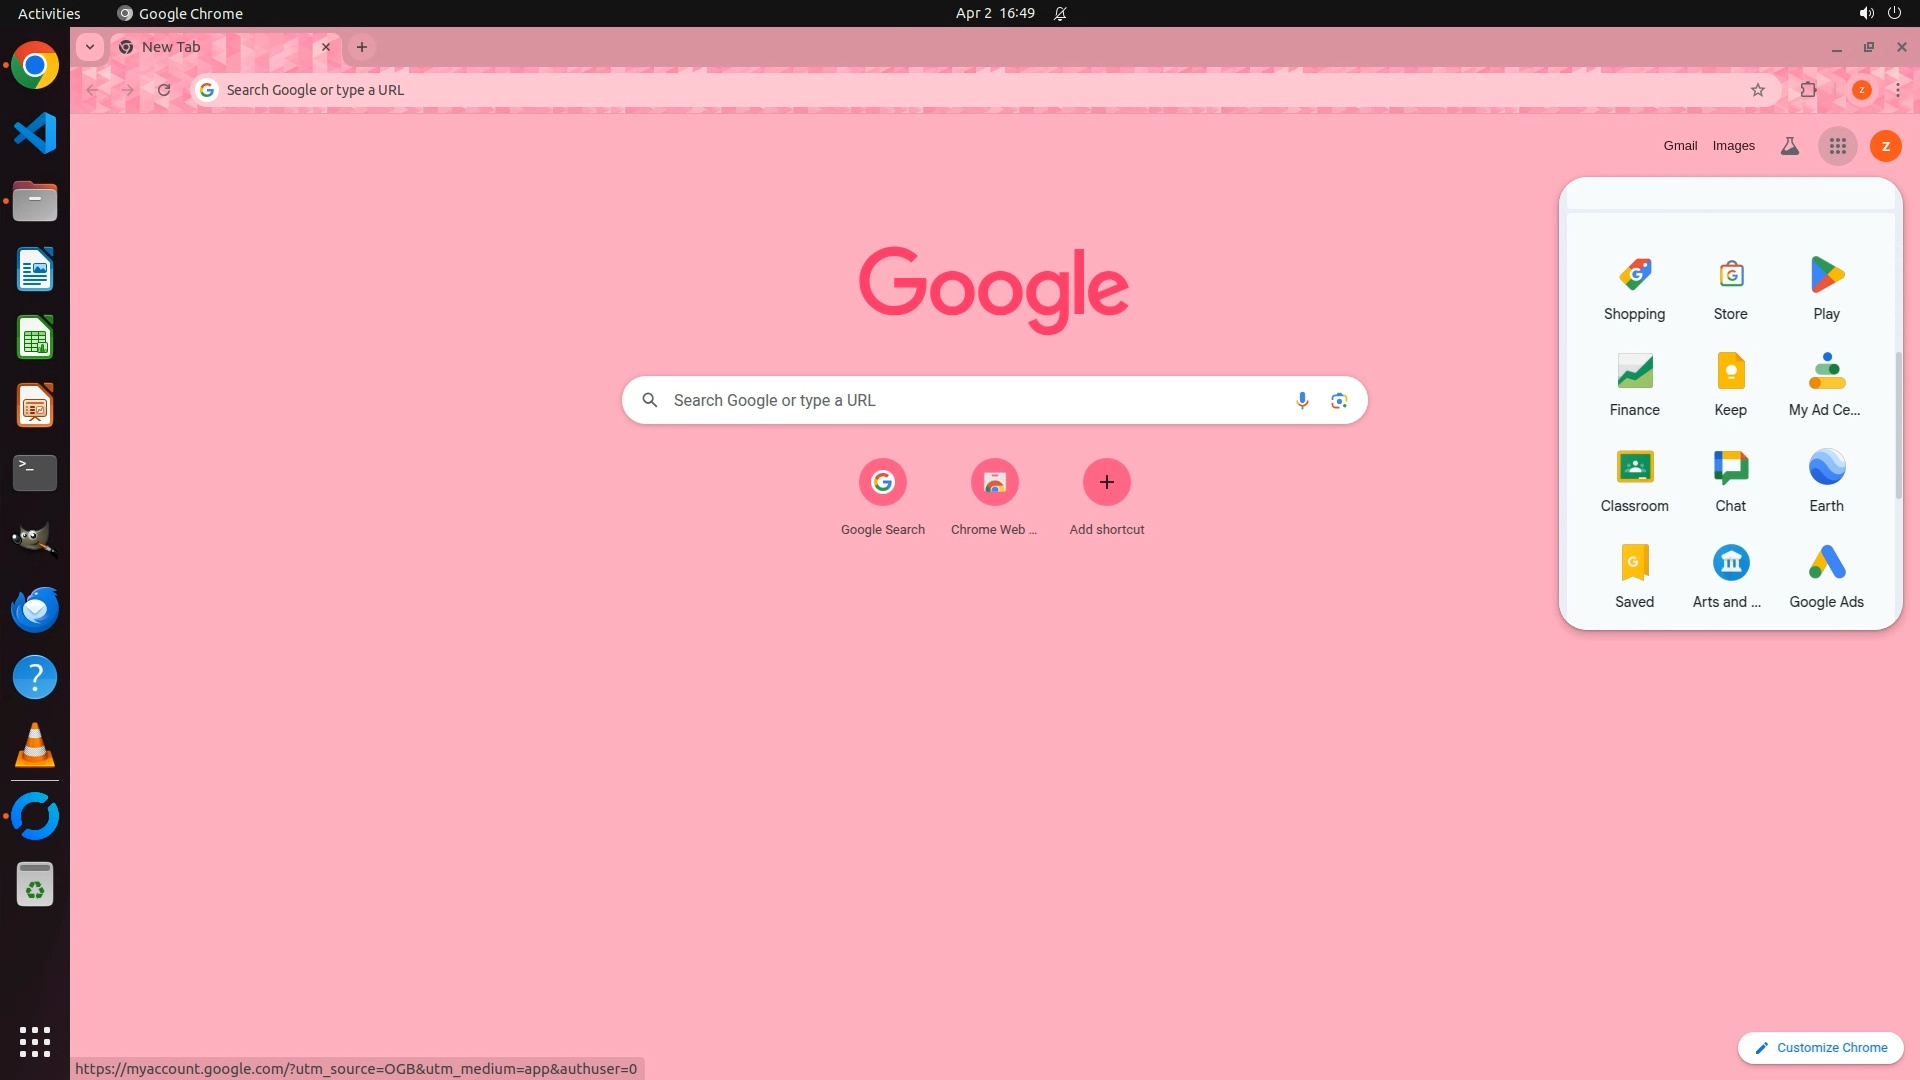
Task: Click the apps panel scrollbar
Action: coord(1897,425)
